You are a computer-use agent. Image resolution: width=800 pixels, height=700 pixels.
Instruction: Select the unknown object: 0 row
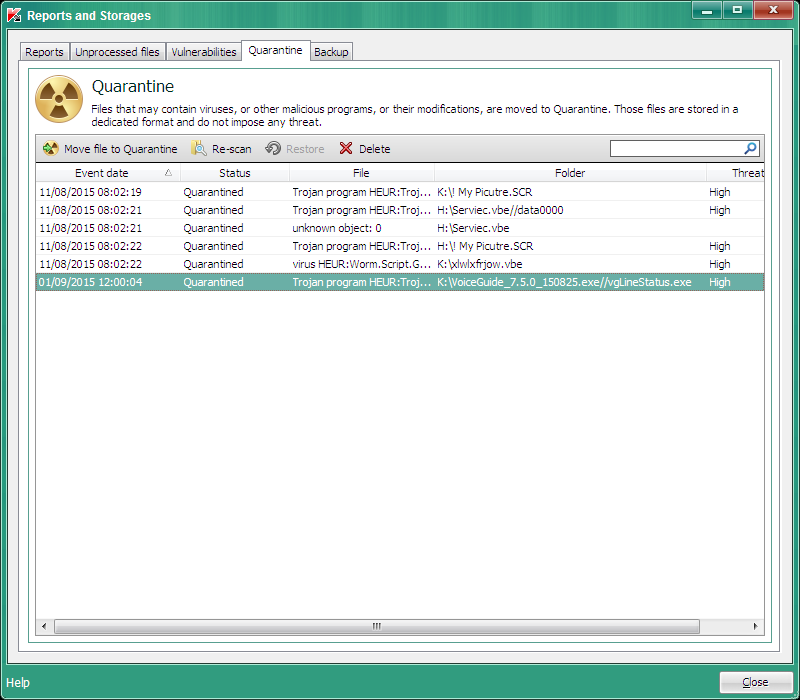[400, 228]
